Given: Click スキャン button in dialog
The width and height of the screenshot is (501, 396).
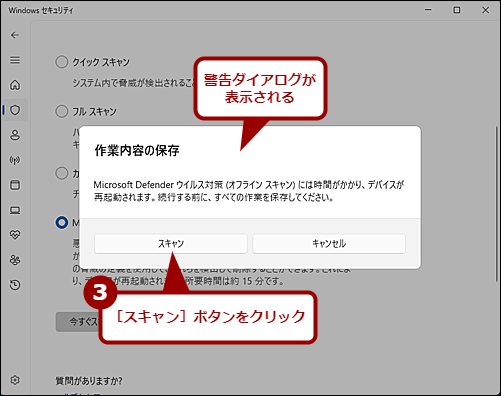Looking at the screenshot, I should [171, 244].
